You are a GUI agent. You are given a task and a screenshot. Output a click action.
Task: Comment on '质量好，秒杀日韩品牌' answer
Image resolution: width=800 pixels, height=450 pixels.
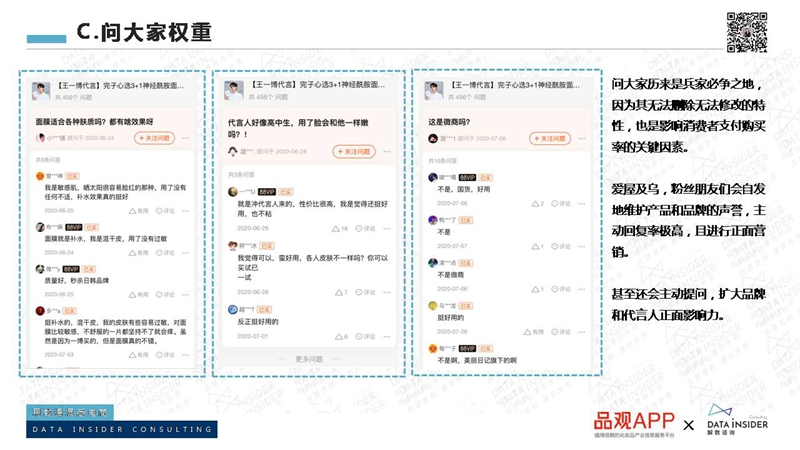tap(165, 294)
